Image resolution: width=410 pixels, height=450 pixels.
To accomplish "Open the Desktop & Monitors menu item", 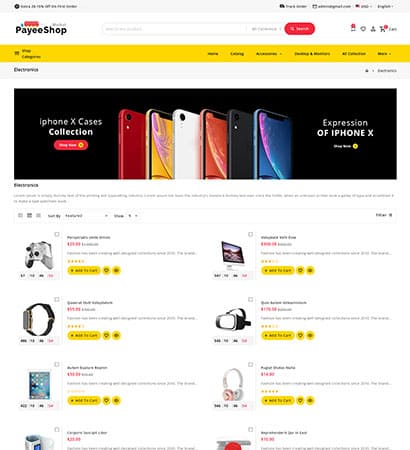I will point(312,54).
